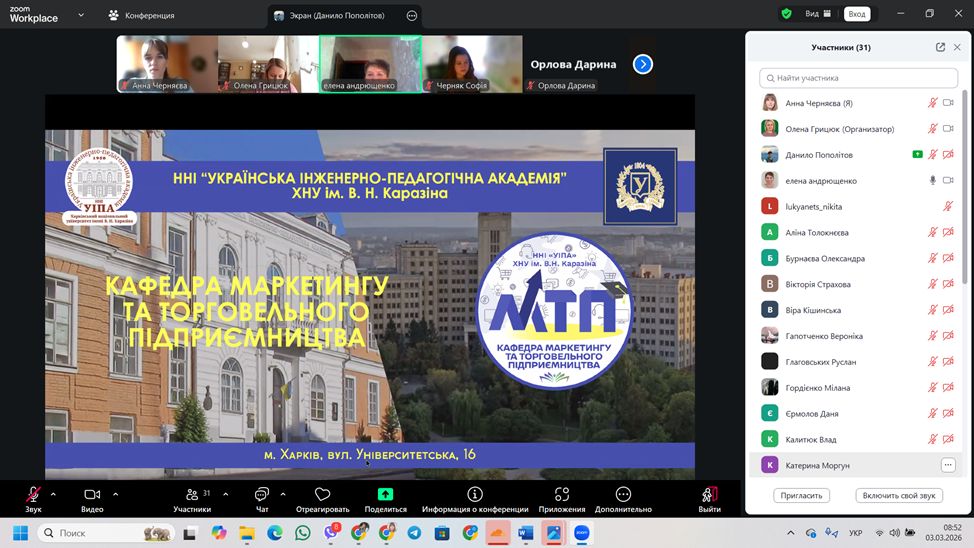The height and width of the screenshot is (548, 974).
Task: Unmute microphone with the Звук button
Action: tap(33, 497)
